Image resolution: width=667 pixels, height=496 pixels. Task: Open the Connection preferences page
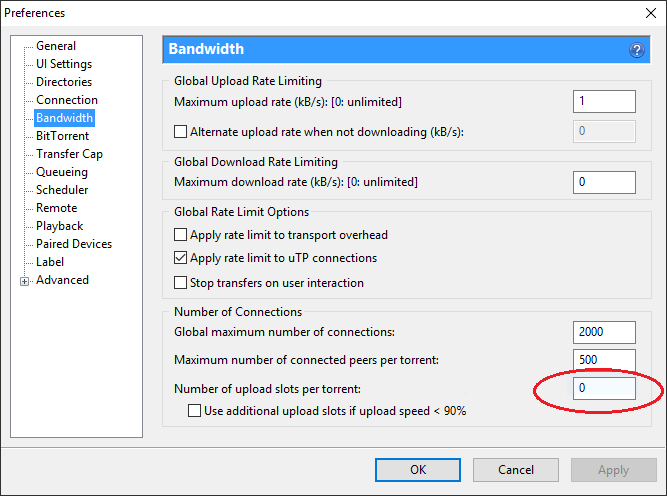67,100
